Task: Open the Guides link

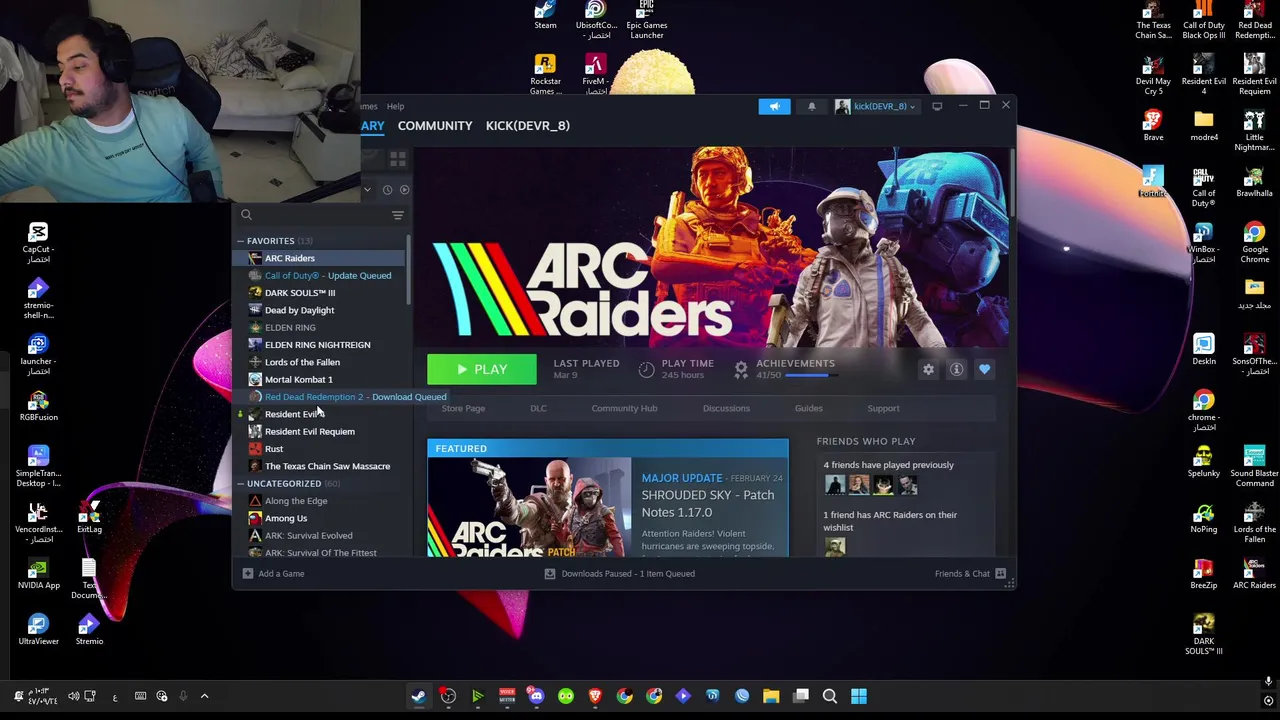Action: (x=808, y=408)
